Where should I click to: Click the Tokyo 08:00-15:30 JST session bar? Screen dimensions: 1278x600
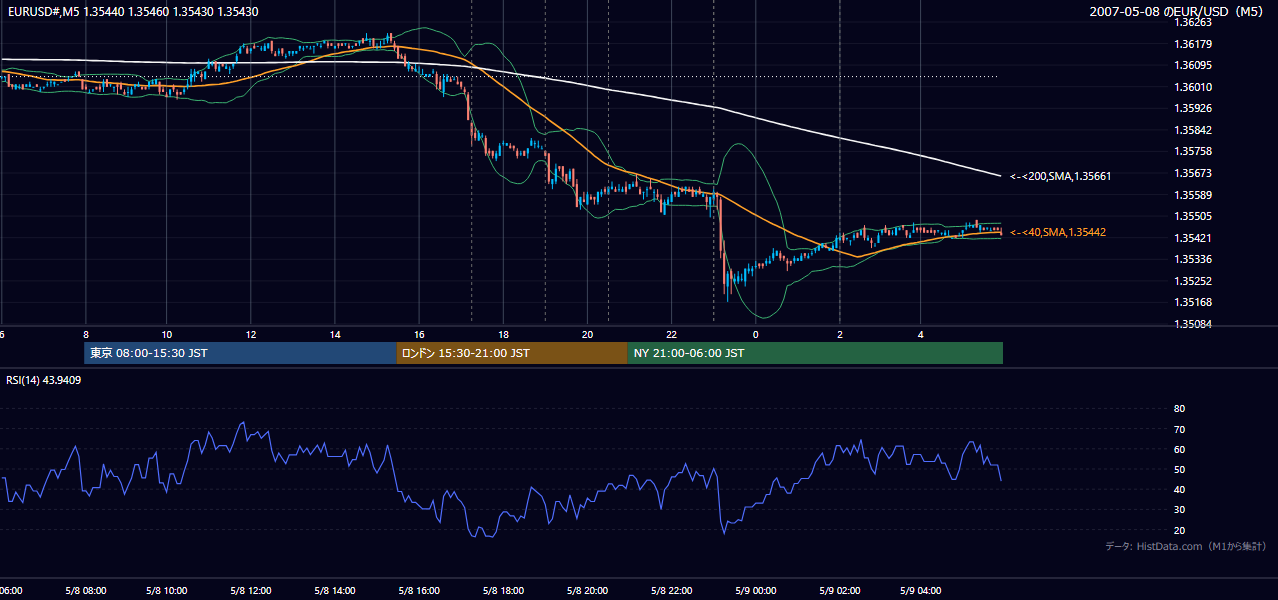(x=240, y=353)
